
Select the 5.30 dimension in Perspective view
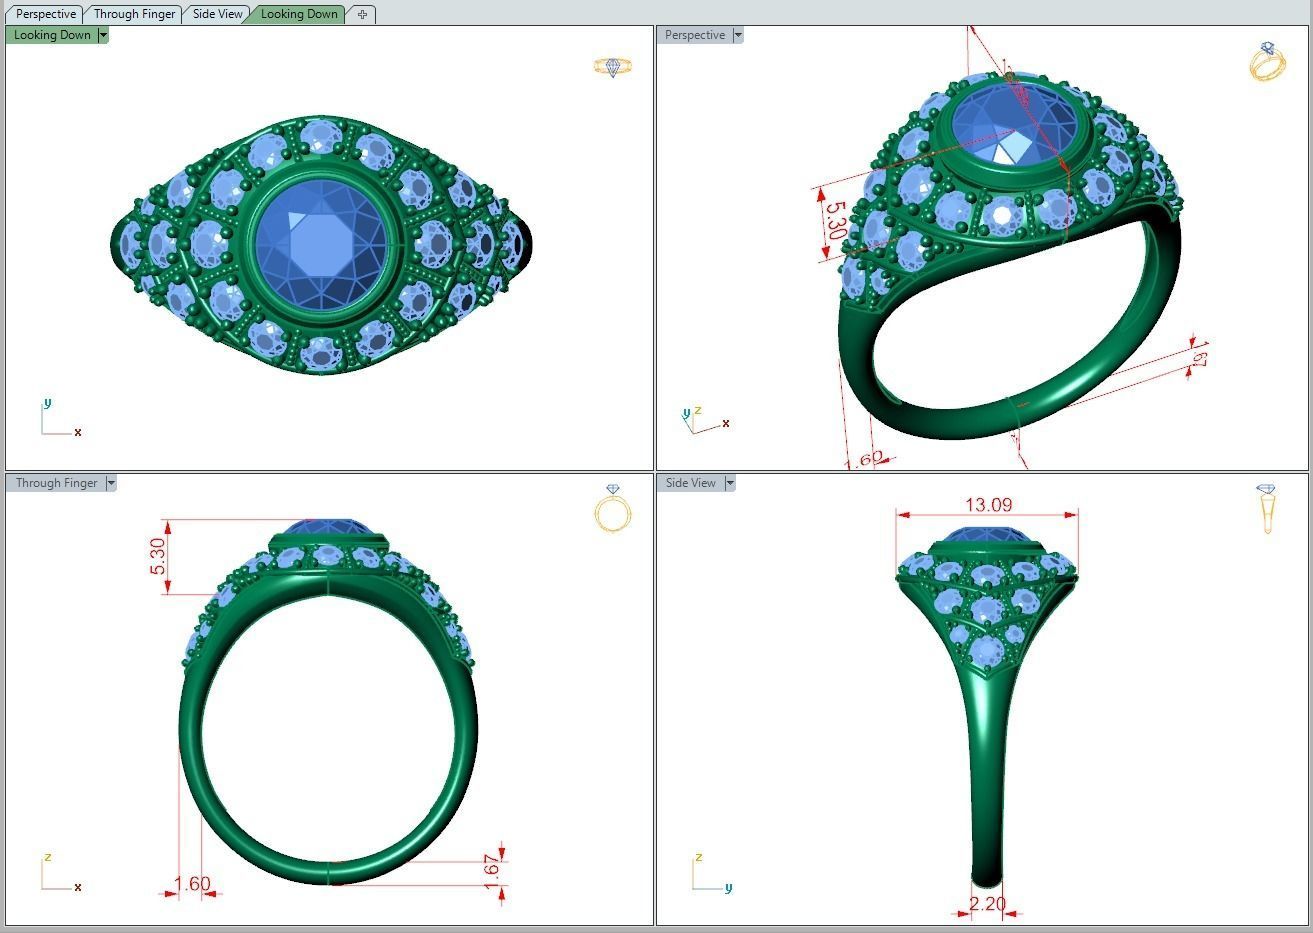click(x=836, y=222)
